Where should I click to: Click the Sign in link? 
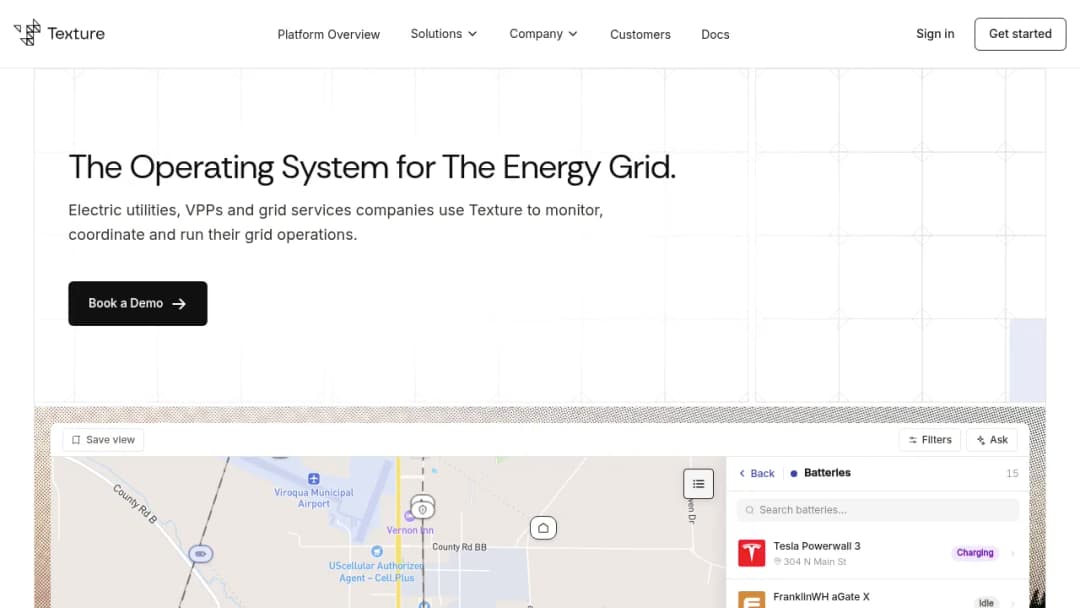(935, 34)
